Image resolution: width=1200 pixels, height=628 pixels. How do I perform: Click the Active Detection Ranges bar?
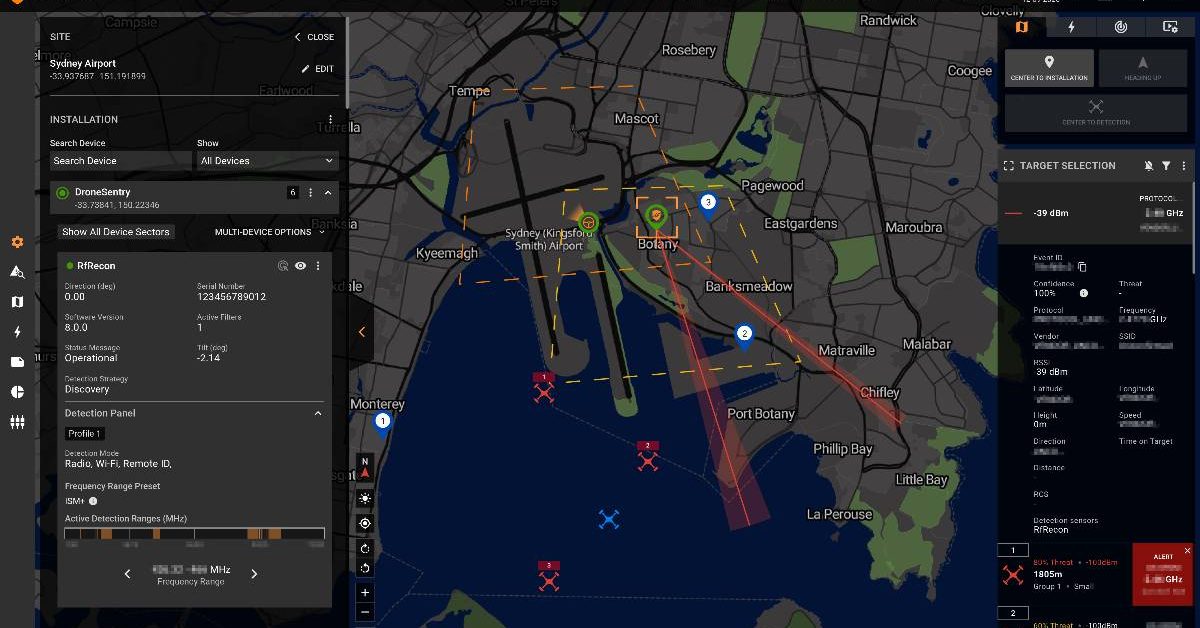(x=194, y=534)
